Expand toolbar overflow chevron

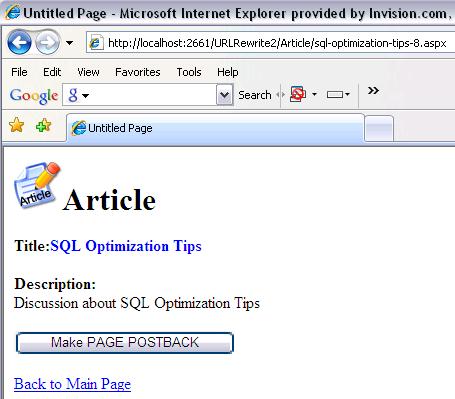373,91
